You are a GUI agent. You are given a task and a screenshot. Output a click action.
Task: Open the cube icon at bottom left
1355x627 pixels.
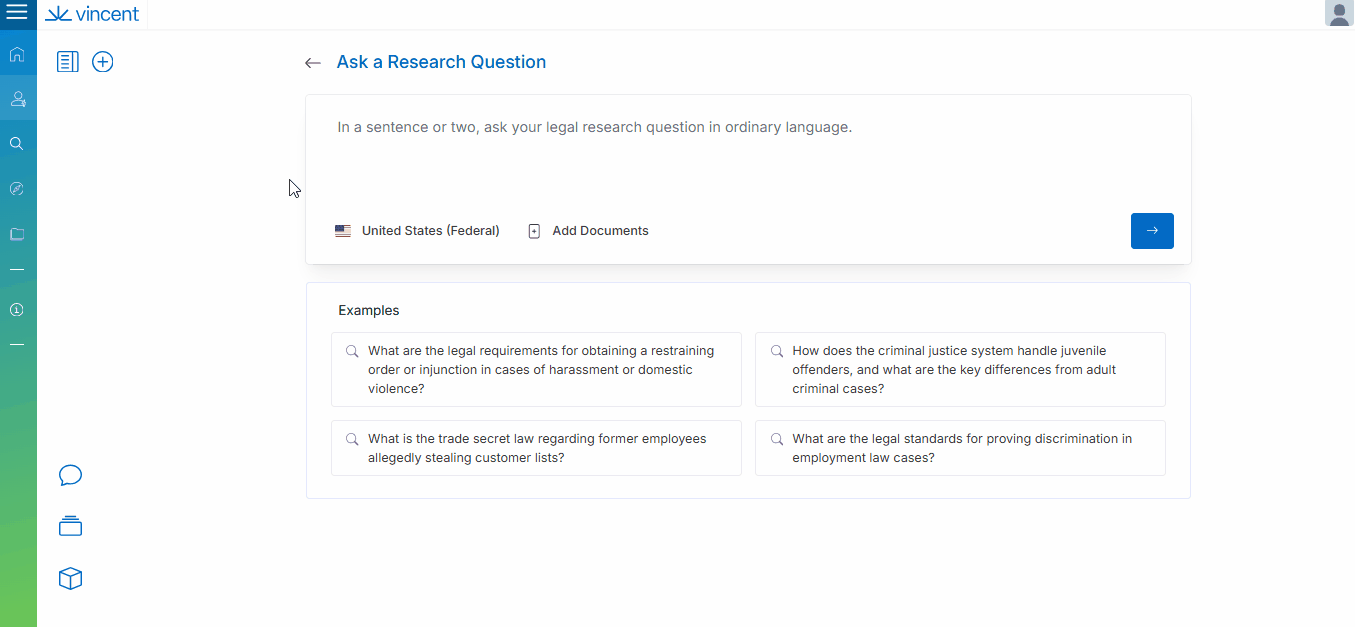(x=70, y=579)
